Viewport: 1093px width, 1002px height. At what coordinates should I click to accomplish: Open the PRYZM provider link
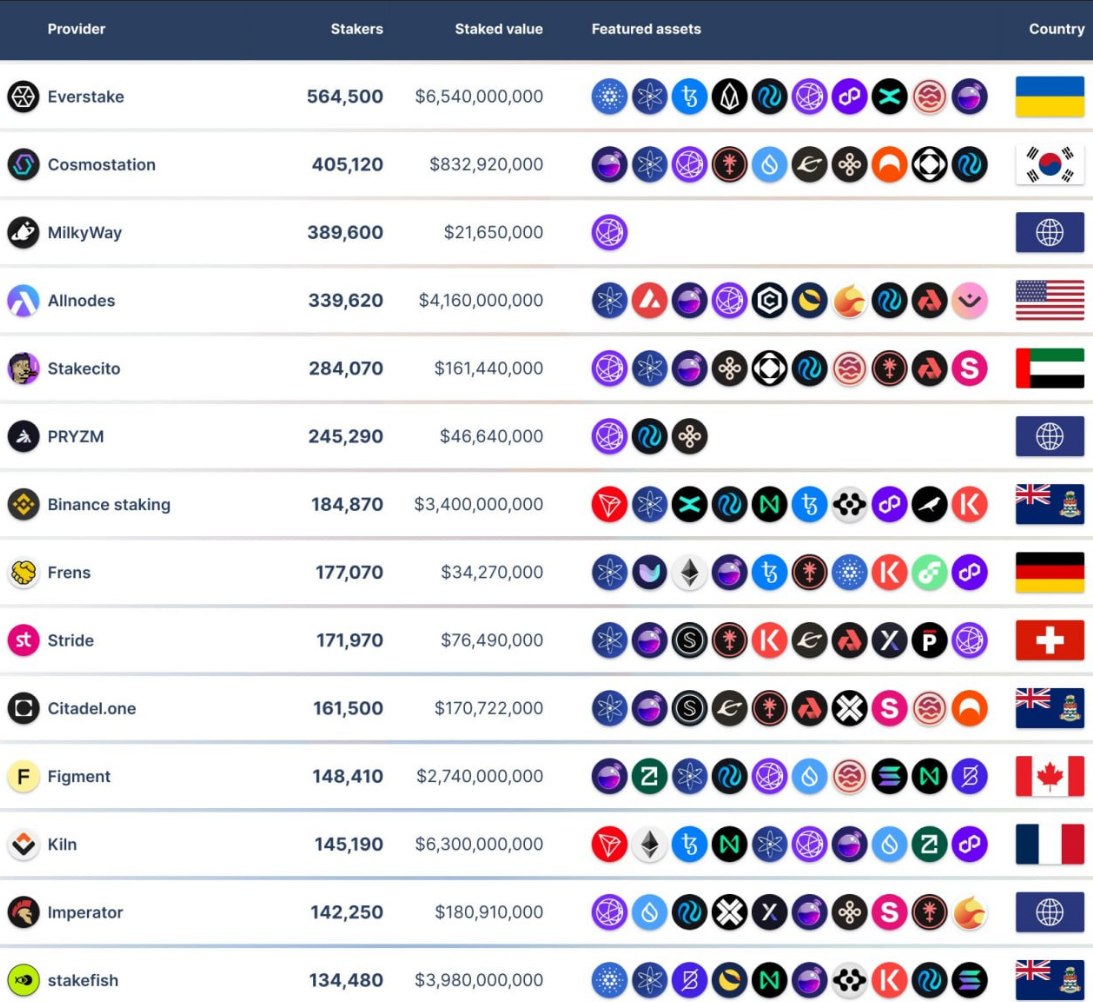tap(76, 437)
